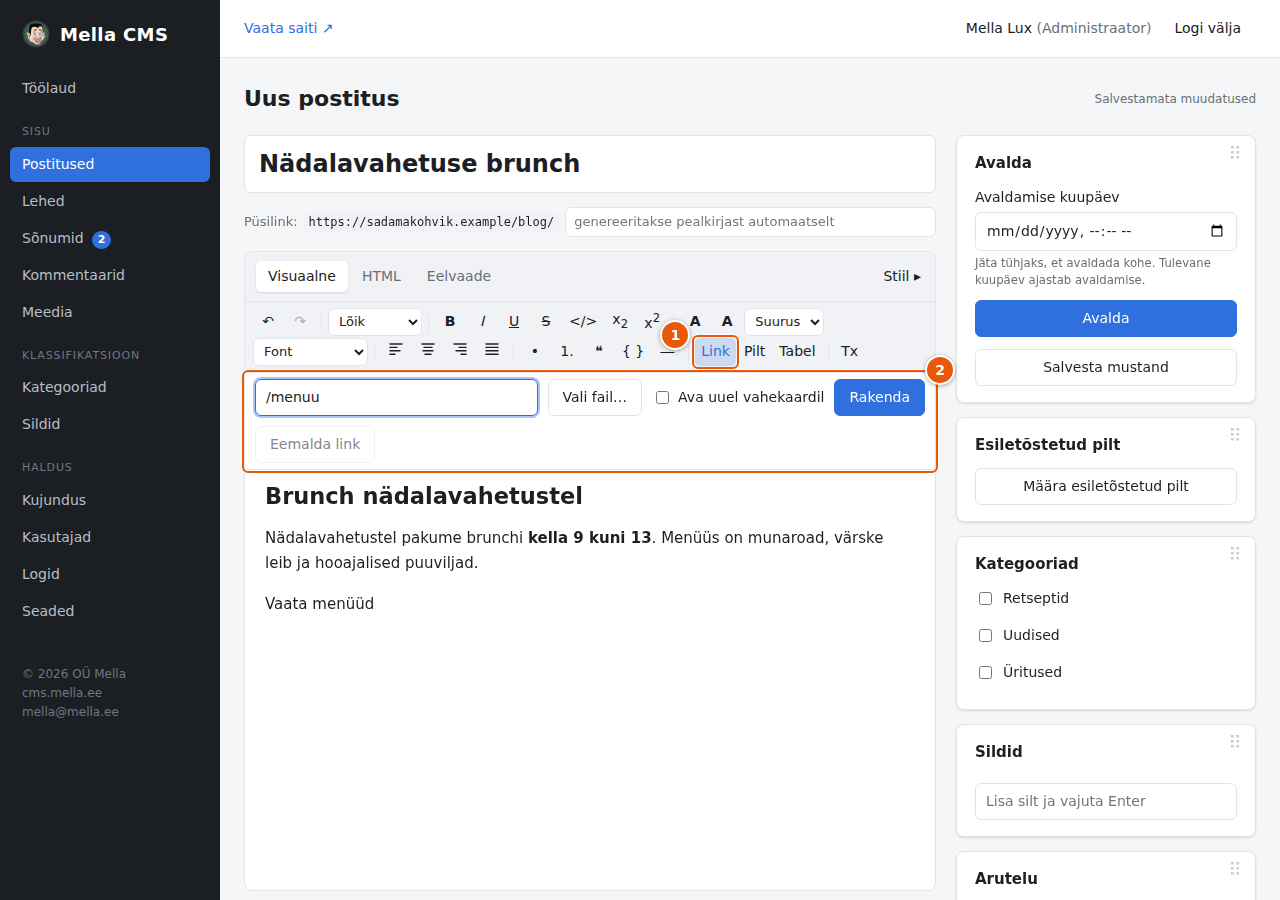Enable 'Ava uuel vahekaardil' checkbox
The height and width of the screenshot is (900, 1280).
point(662,397)
